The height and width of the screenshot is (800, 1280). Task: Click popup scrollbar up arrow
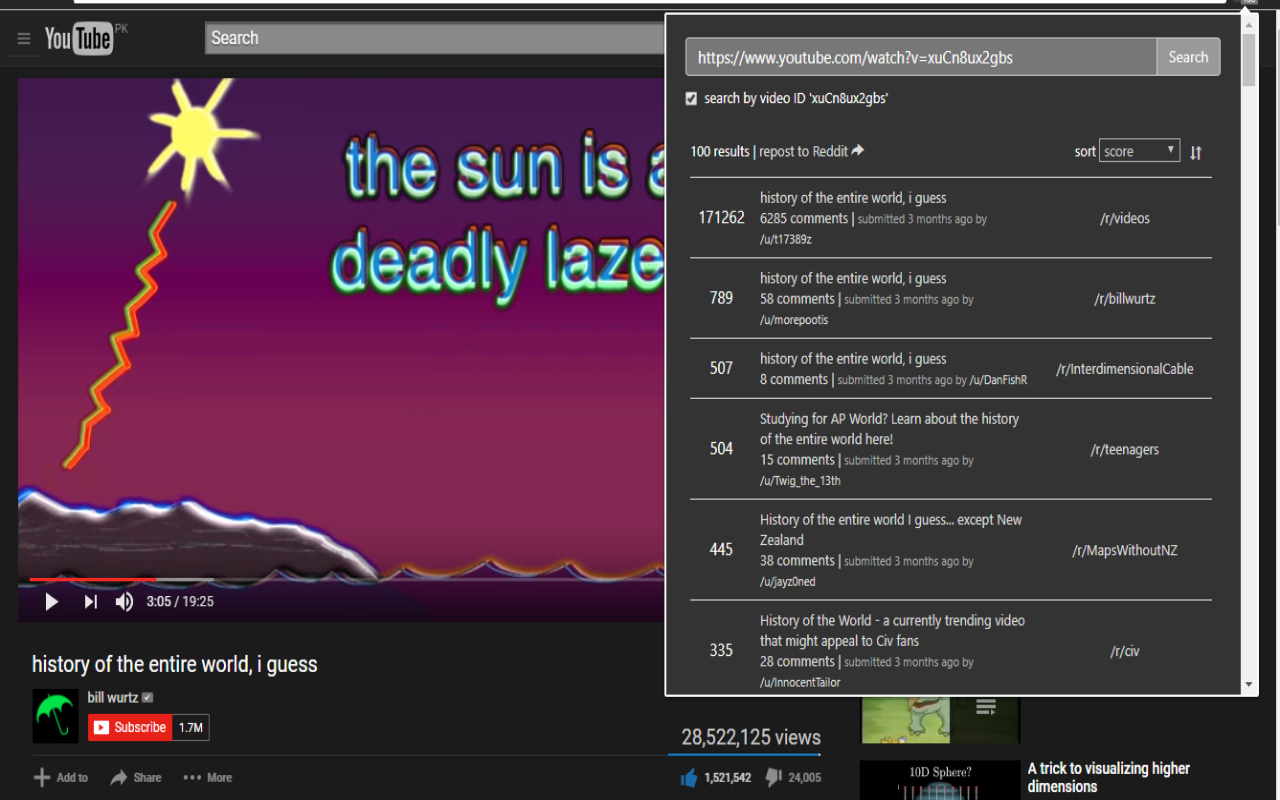tap(1249, 23)
